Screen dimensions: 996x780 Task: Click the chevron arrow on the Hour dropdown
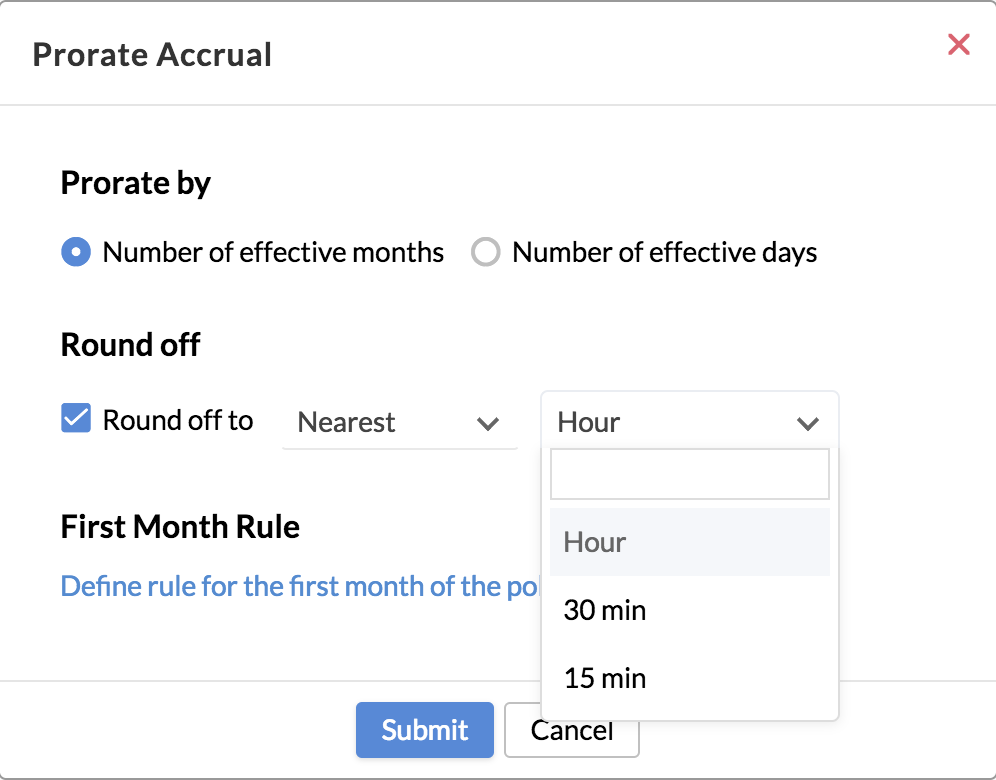click(x=808, y=424)
